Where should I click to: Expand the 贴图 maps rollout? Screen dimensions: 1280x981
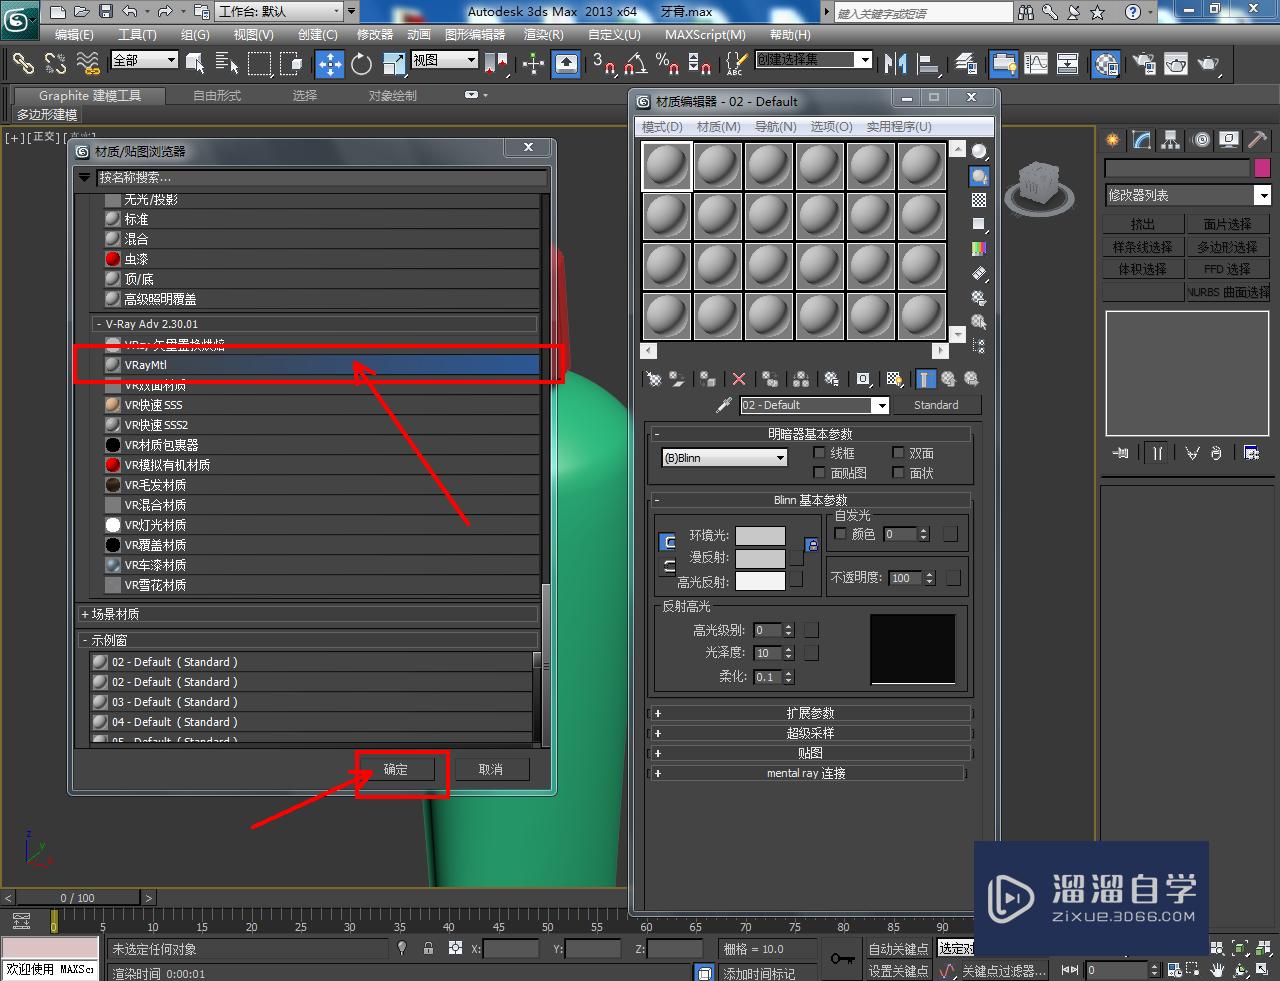tap(810, 753)
